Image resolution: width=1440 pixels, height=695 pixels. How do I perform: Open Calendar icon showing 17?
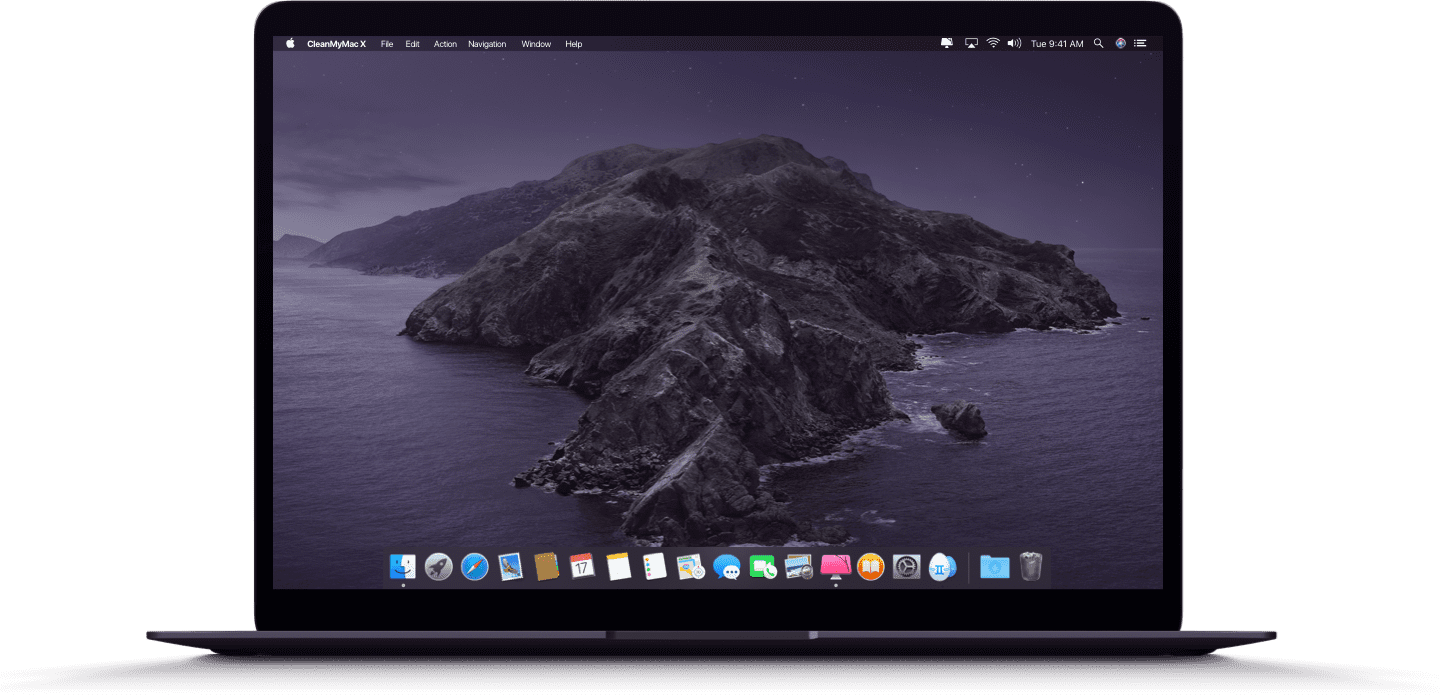click(582, 567)
